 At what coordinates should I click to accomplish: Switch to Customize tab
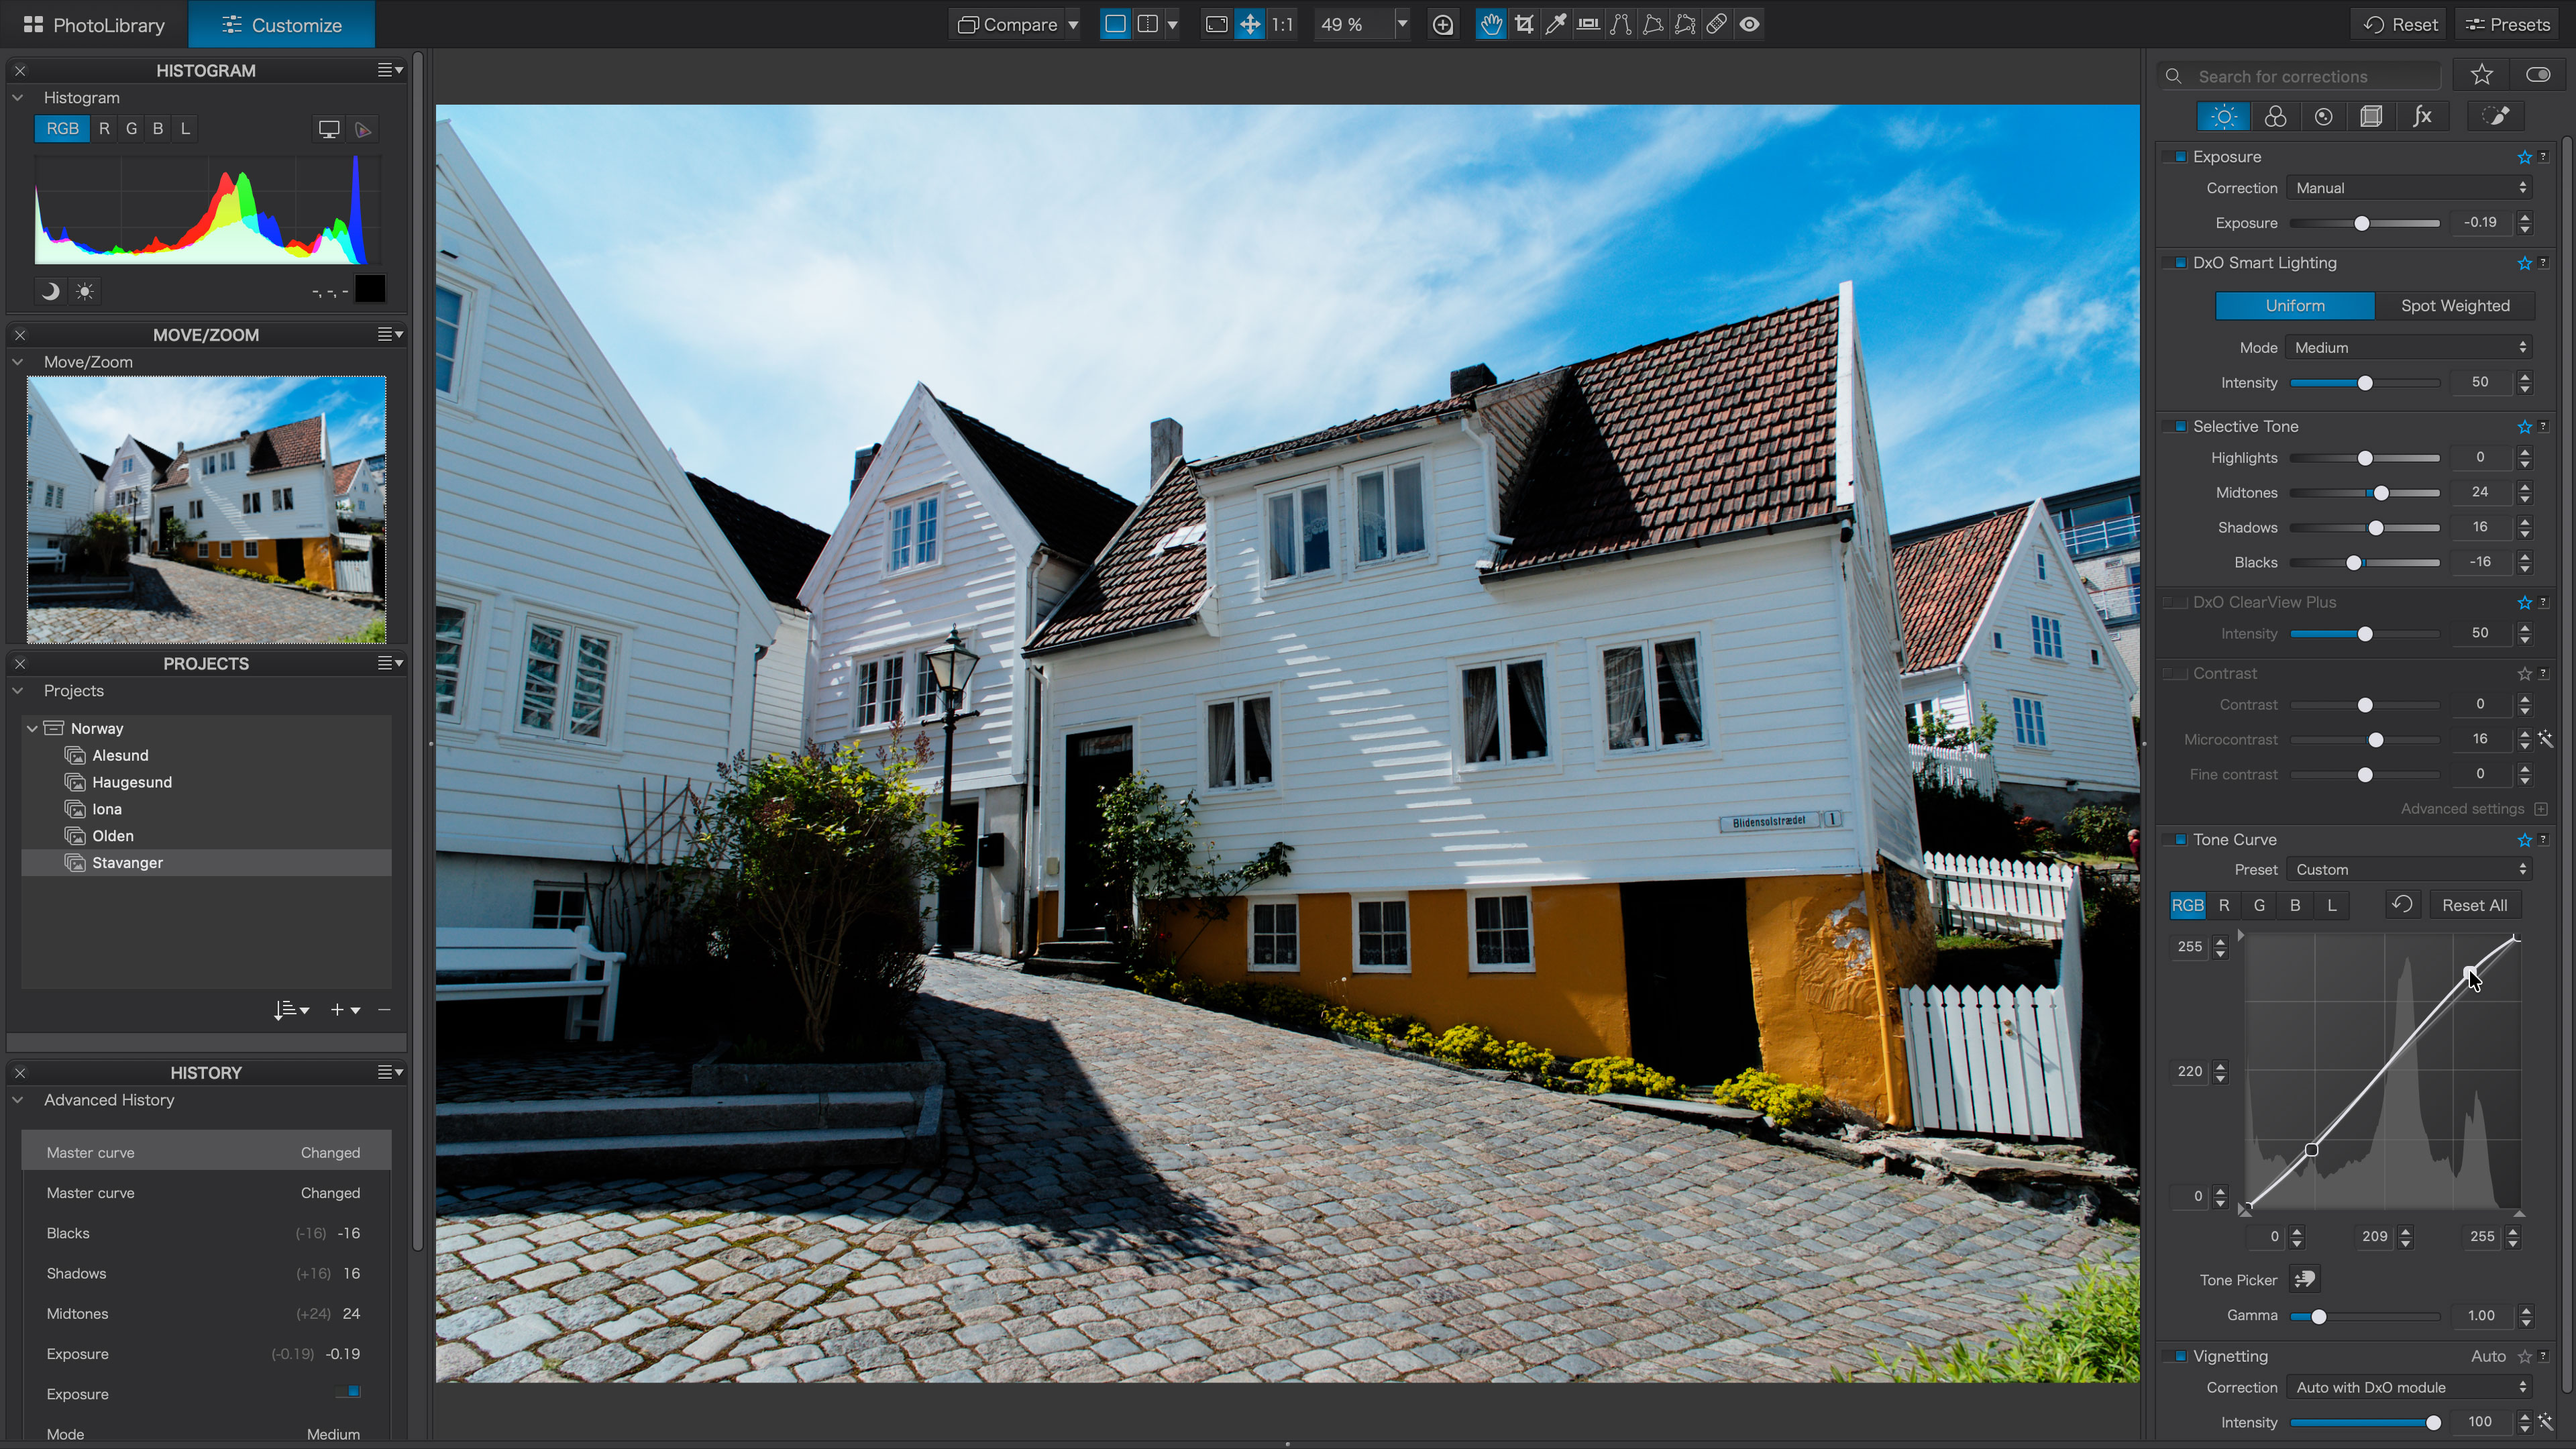pyautogui.click(x=281, y=24)
